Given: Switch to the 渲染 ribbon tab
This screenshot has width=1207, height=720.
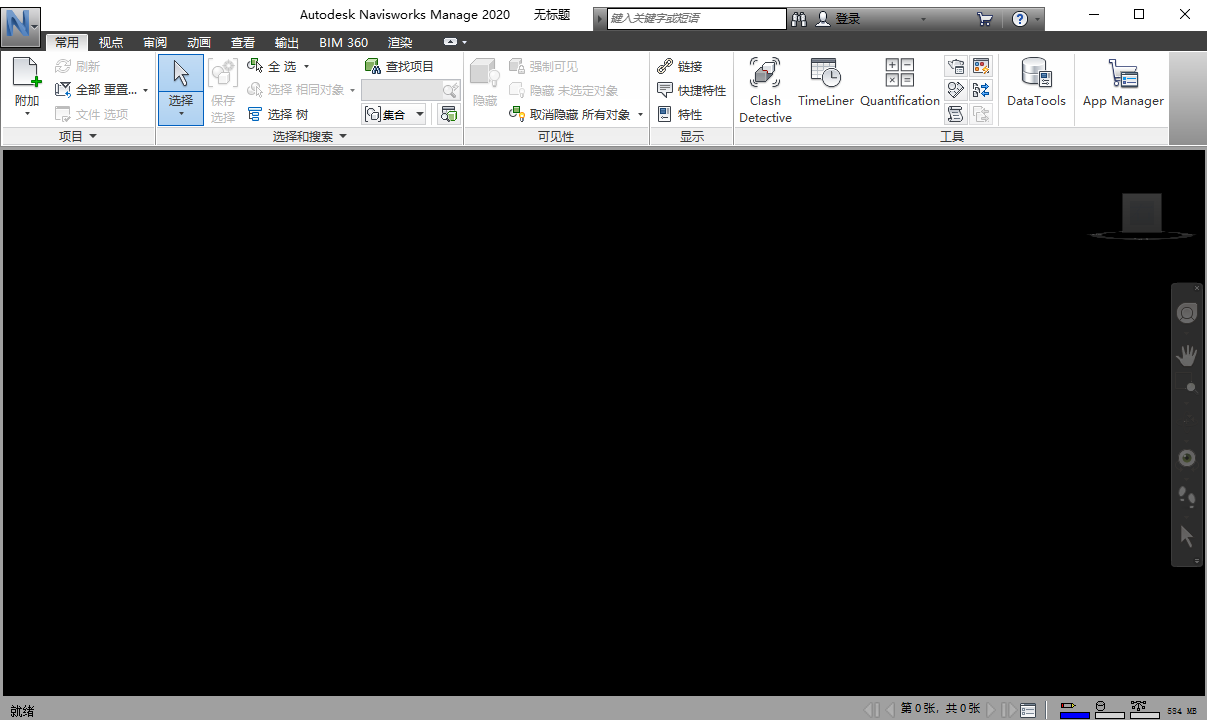Looking at the screenshot, I should 399,42.
